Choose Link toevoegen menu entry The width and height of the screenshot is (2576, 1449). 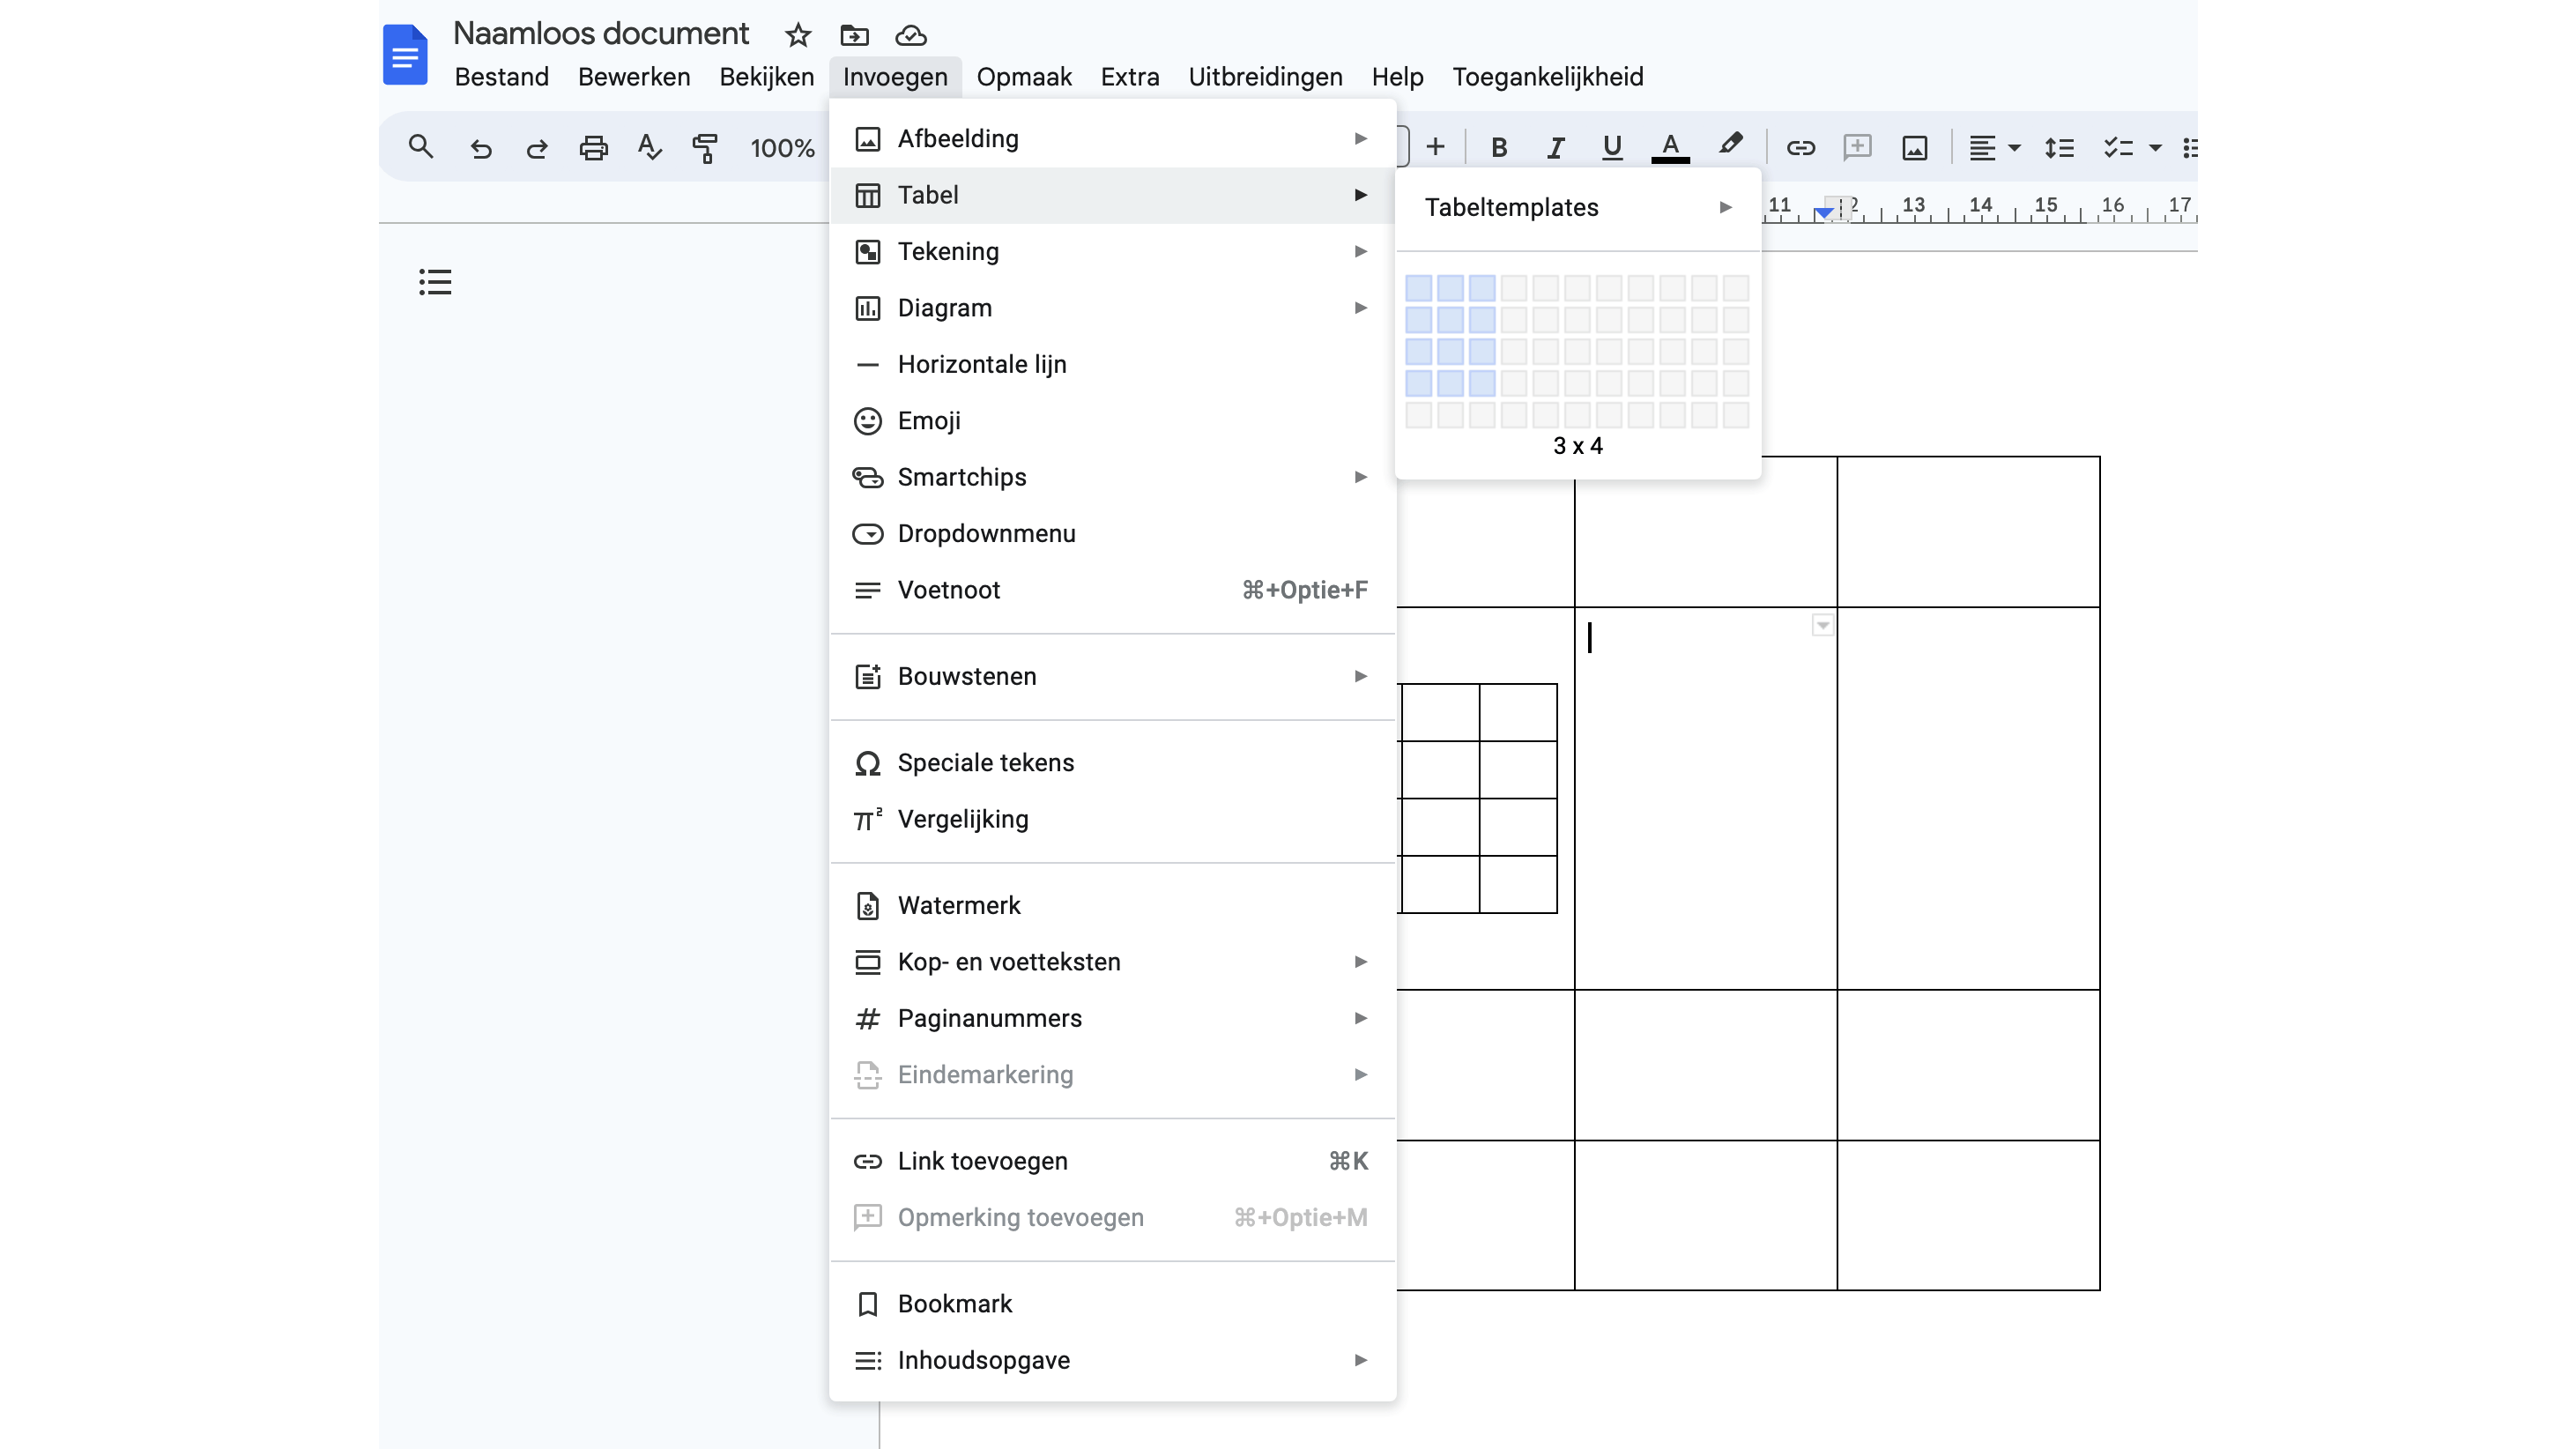pyautogui.click(x=982, y=1161)
